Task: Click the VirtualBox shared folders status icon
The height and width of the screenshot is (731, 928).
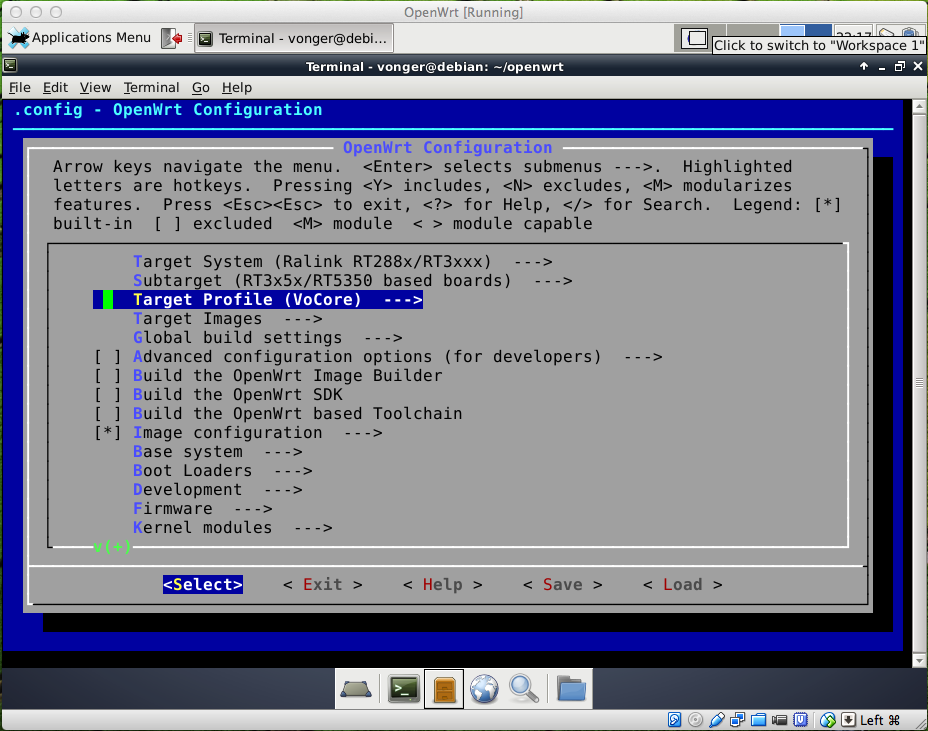Action: tap(759, 720)
